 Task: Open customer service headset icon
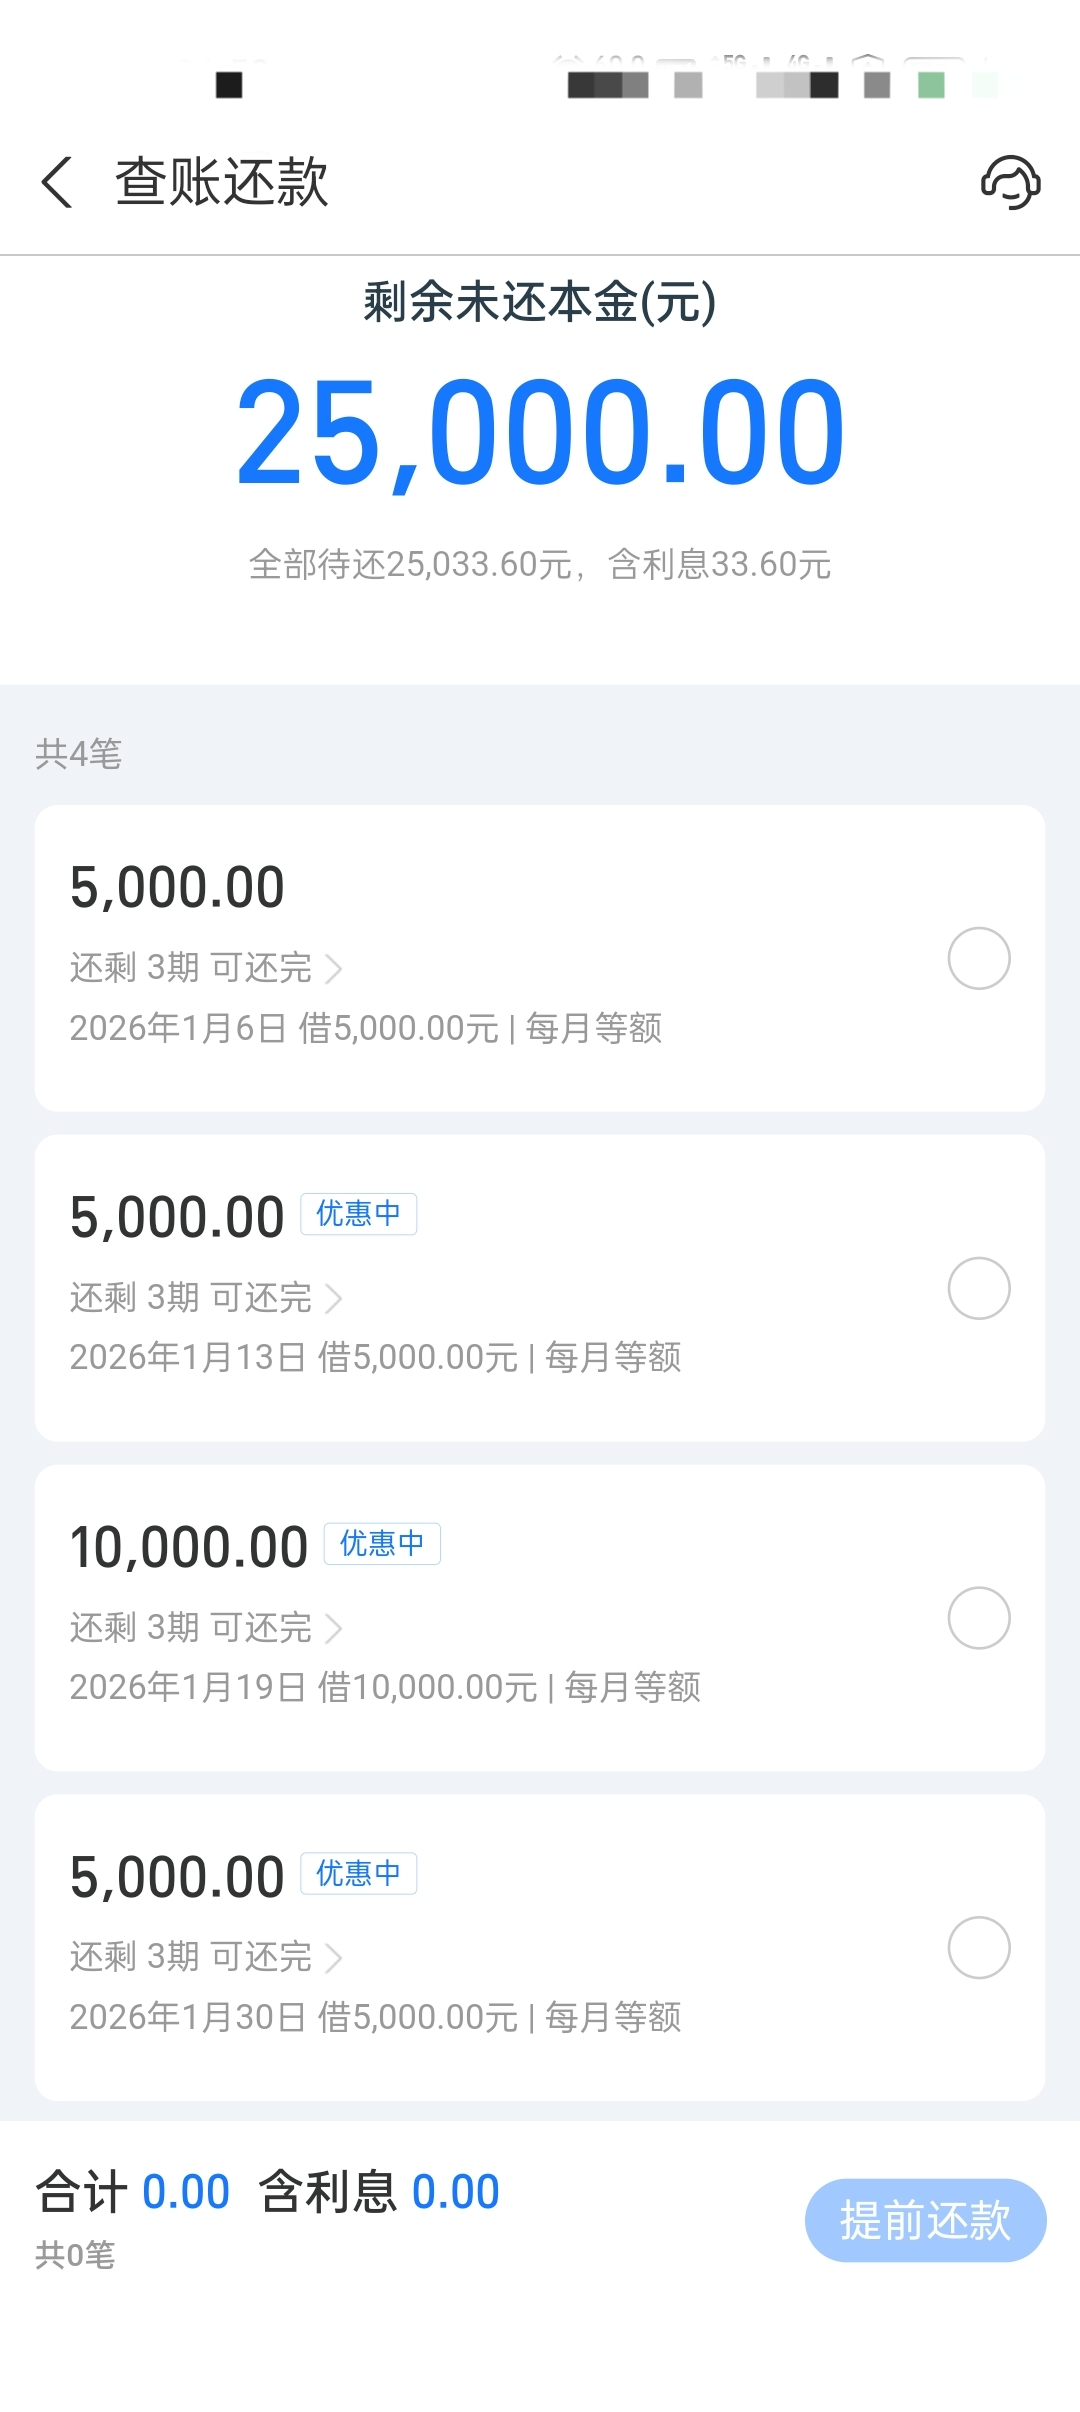(x=1010, y=182)
